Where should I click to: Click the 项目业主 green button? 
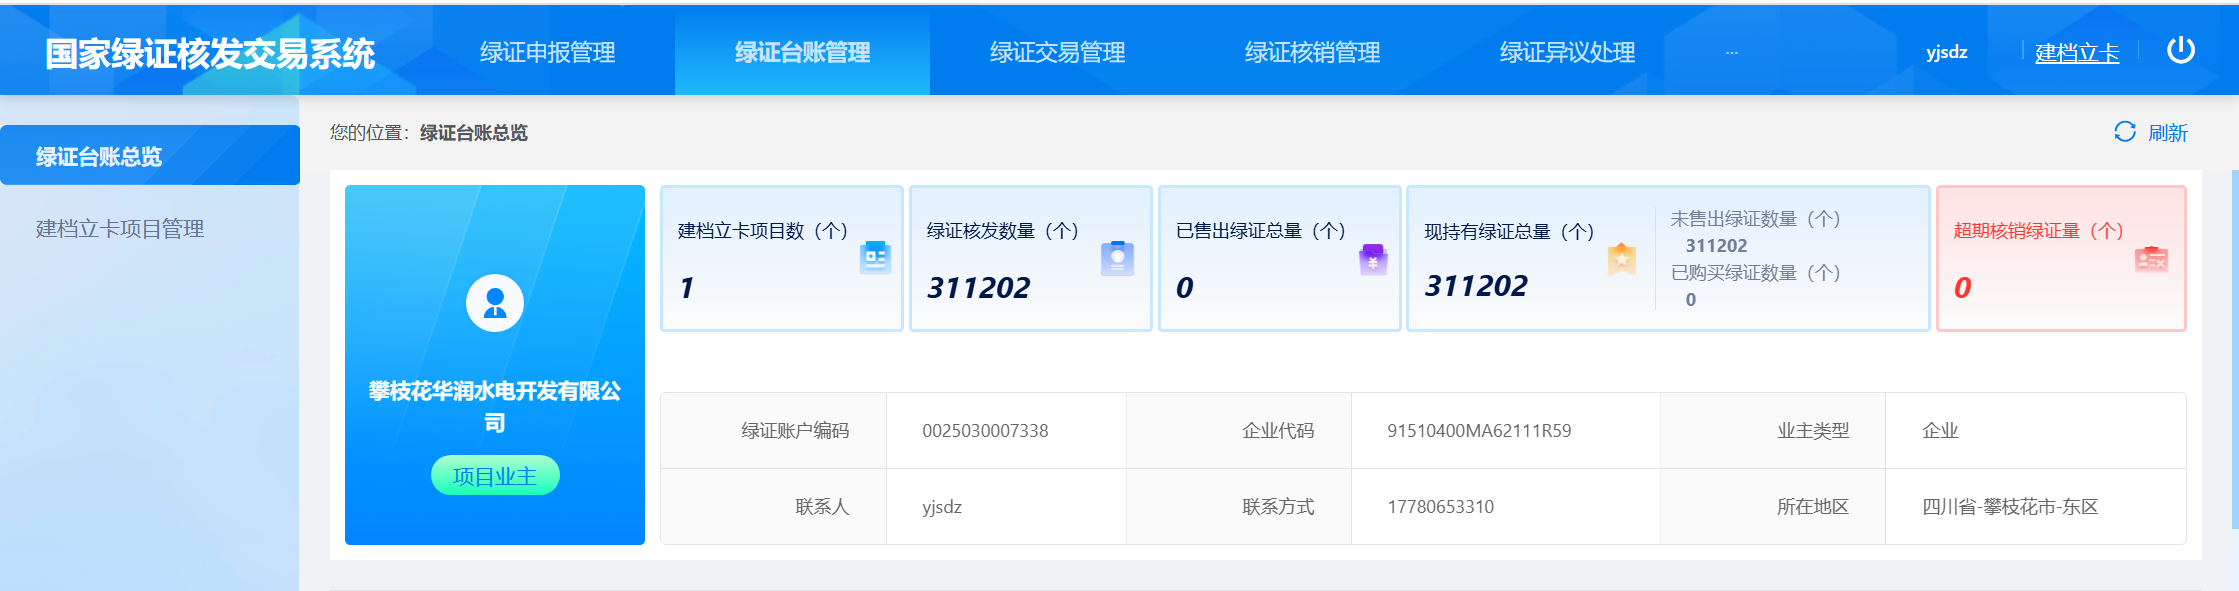tap(495, 476)
